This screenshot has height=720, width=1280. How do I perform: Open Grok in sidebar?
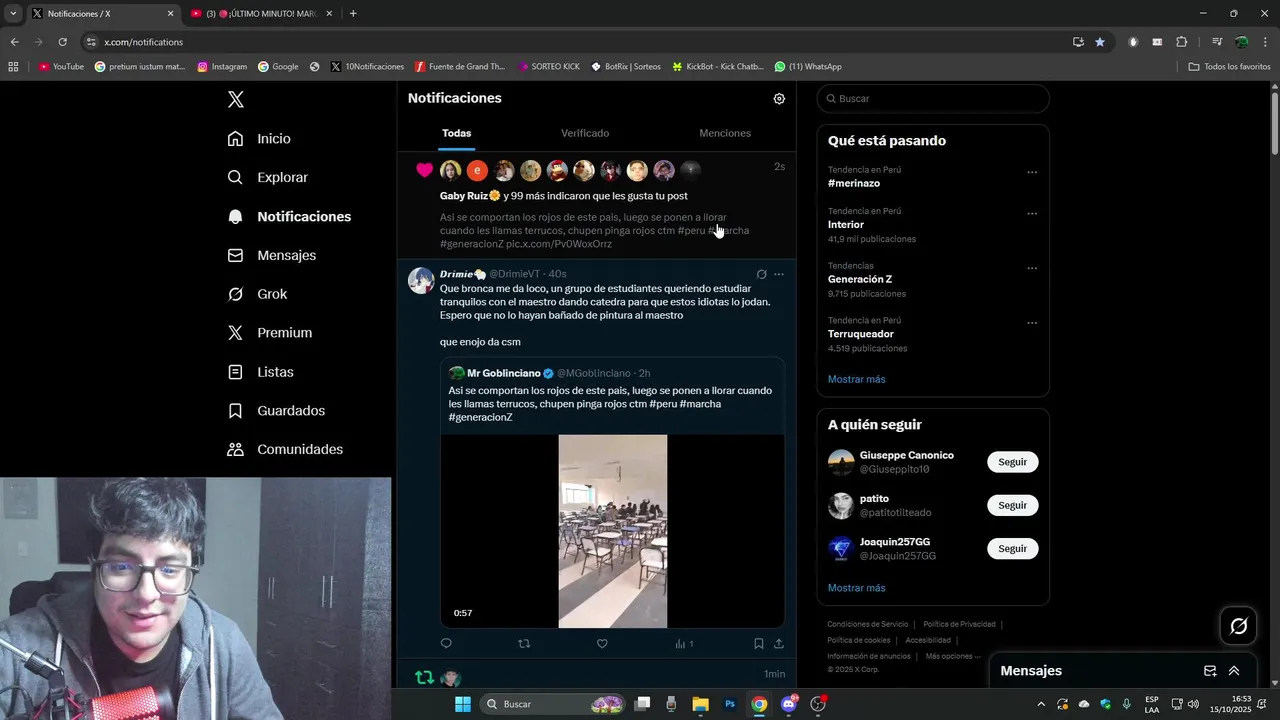(257, 294)
